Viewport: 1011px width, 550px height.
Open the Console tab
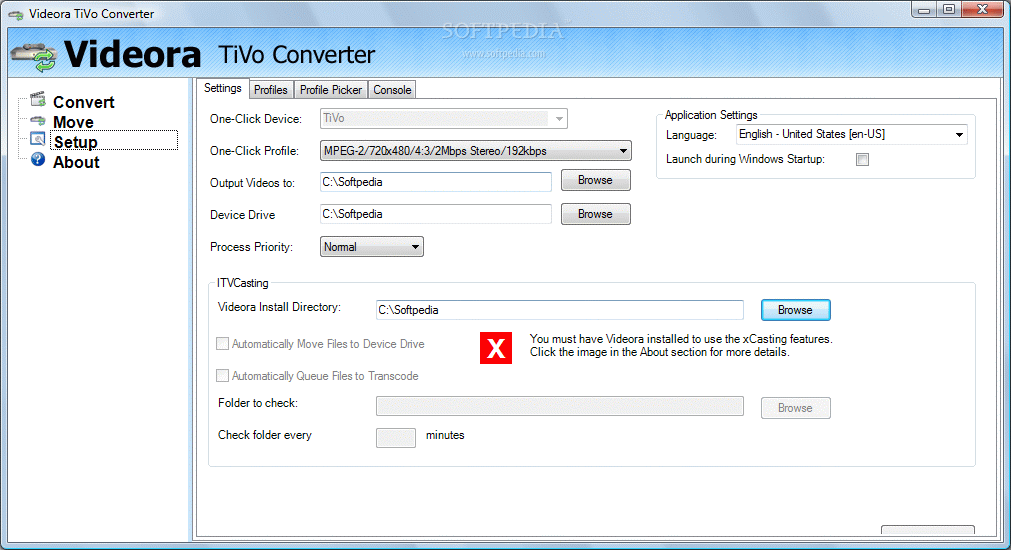point(392,90)
